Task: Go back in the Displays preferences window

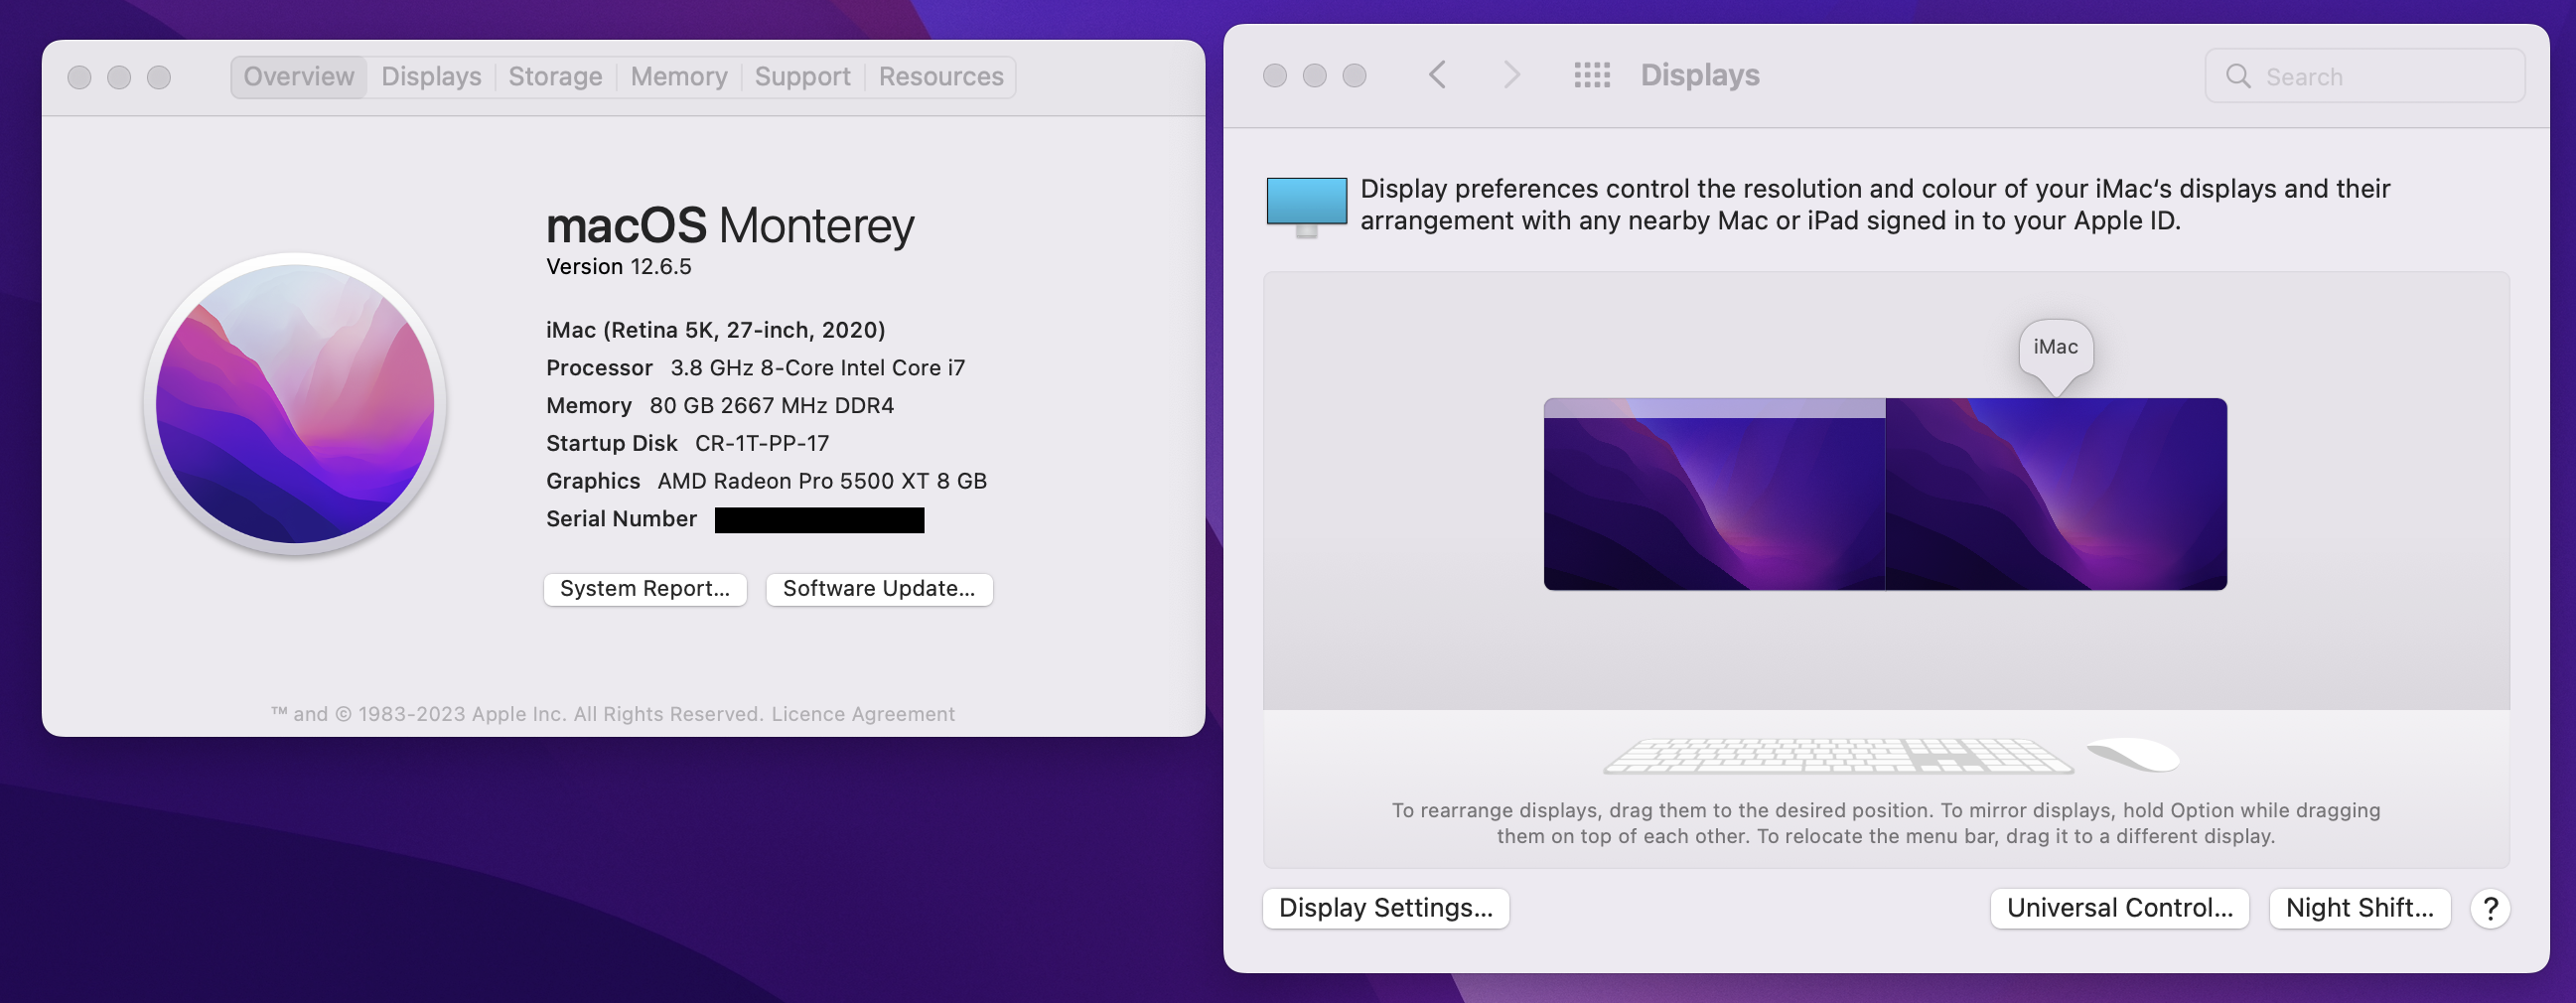Action: [x=1437, y=75]
